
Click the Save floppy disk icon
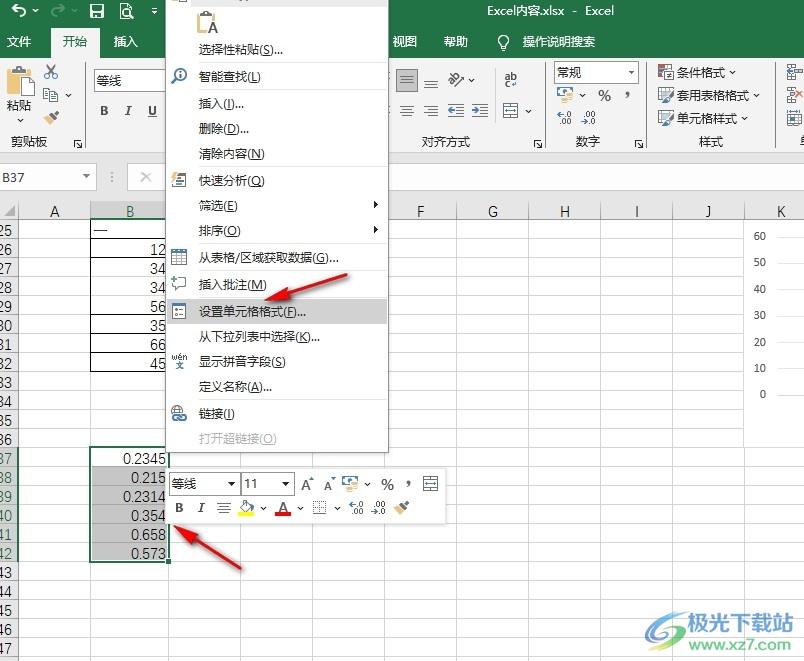(x=96, y=11)
